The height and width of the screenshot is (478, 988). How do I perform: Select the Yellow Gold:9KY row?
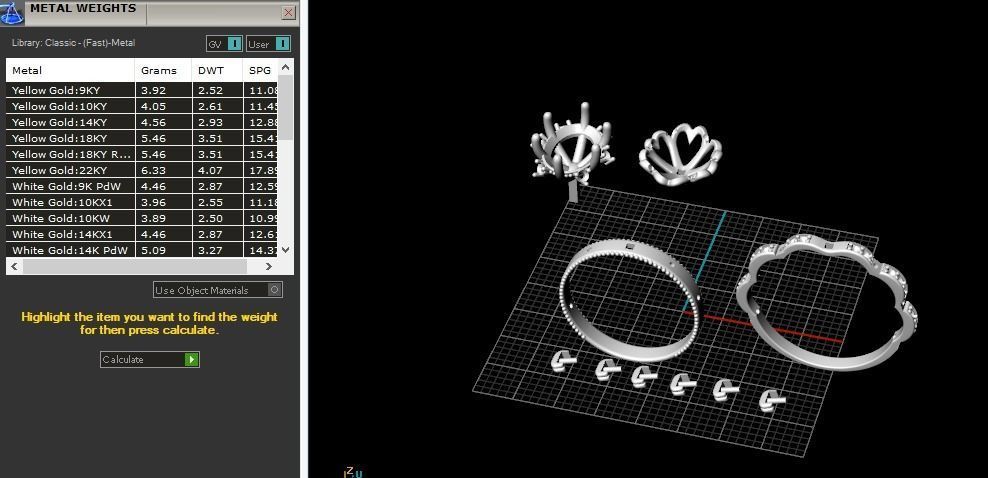(x=142, y=90)
